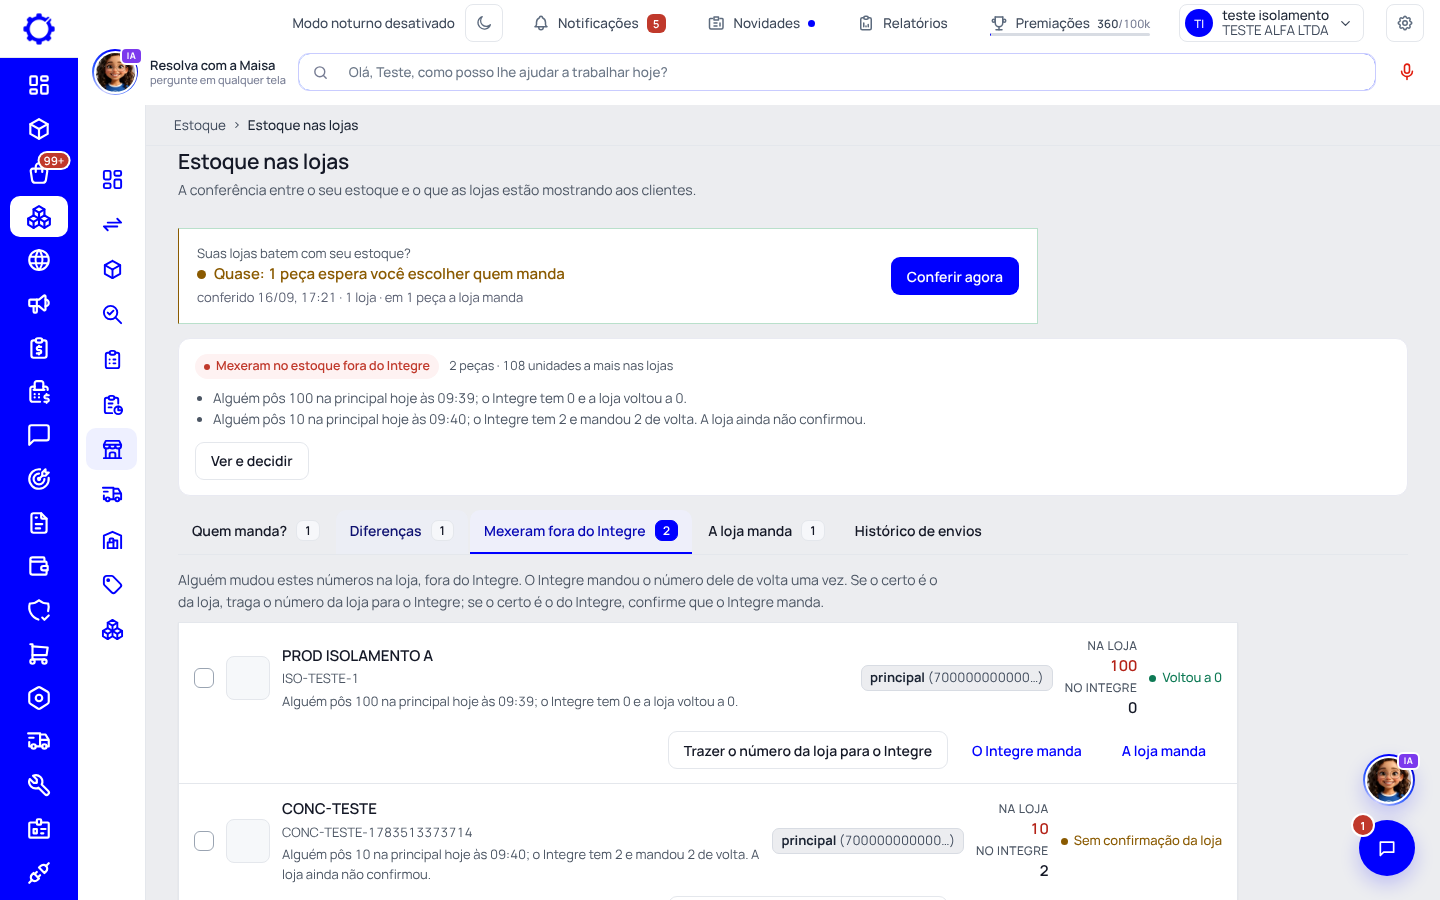
Task: Toggle night mode with the moon button
Action: [484, 23]
